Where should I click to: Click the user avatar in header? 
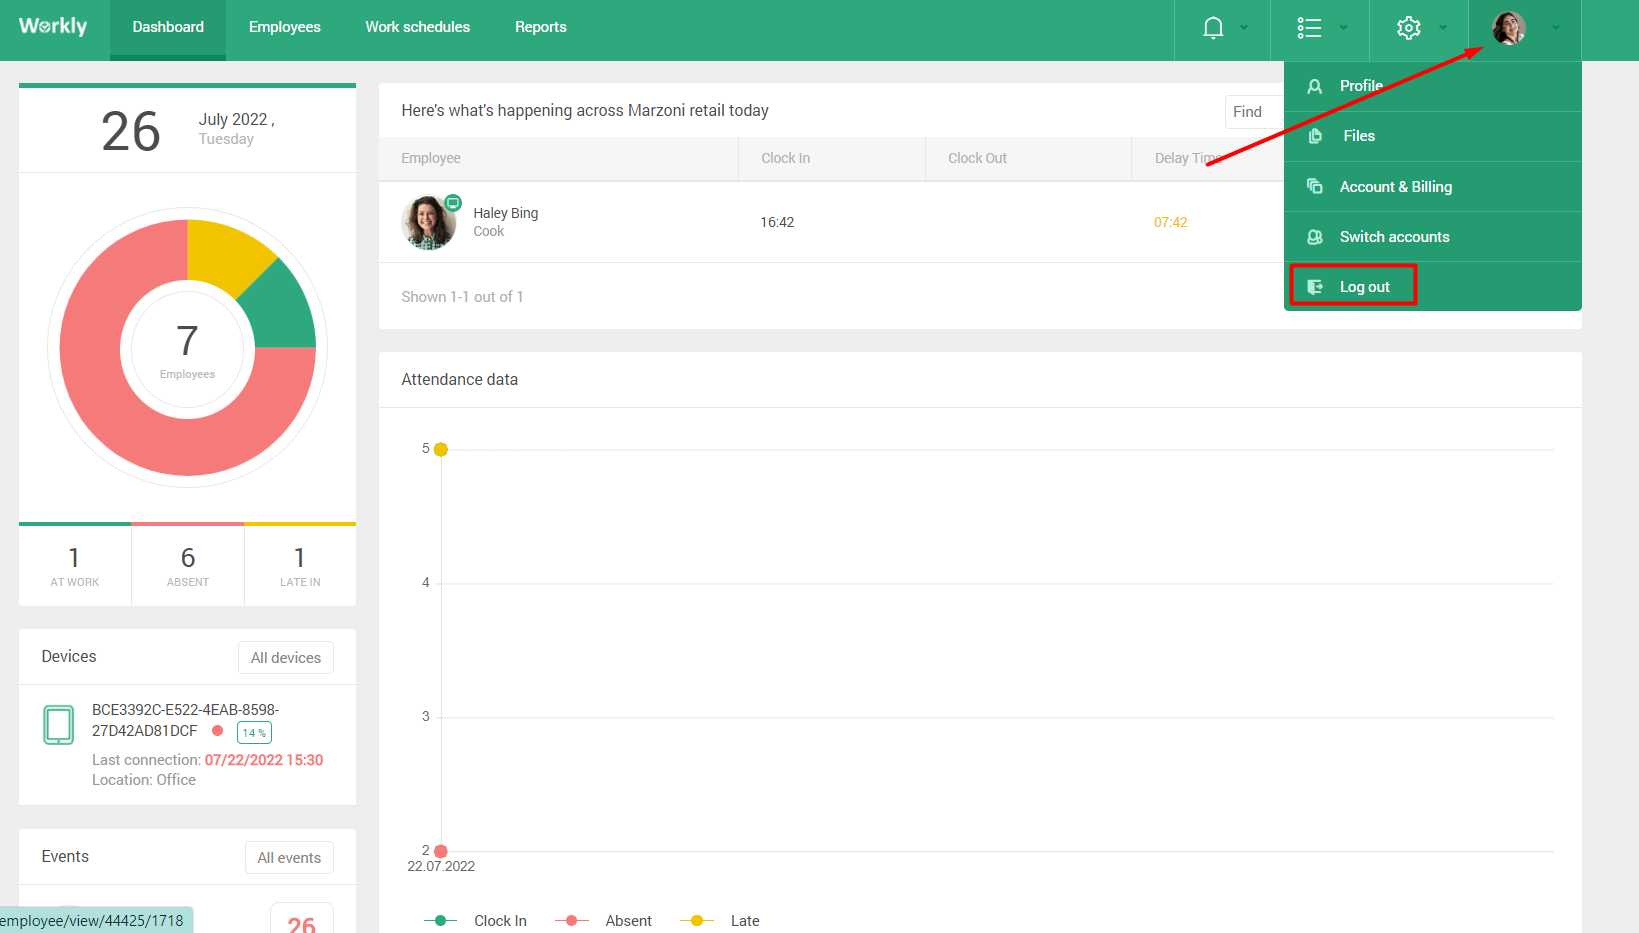pos(1508,28)
